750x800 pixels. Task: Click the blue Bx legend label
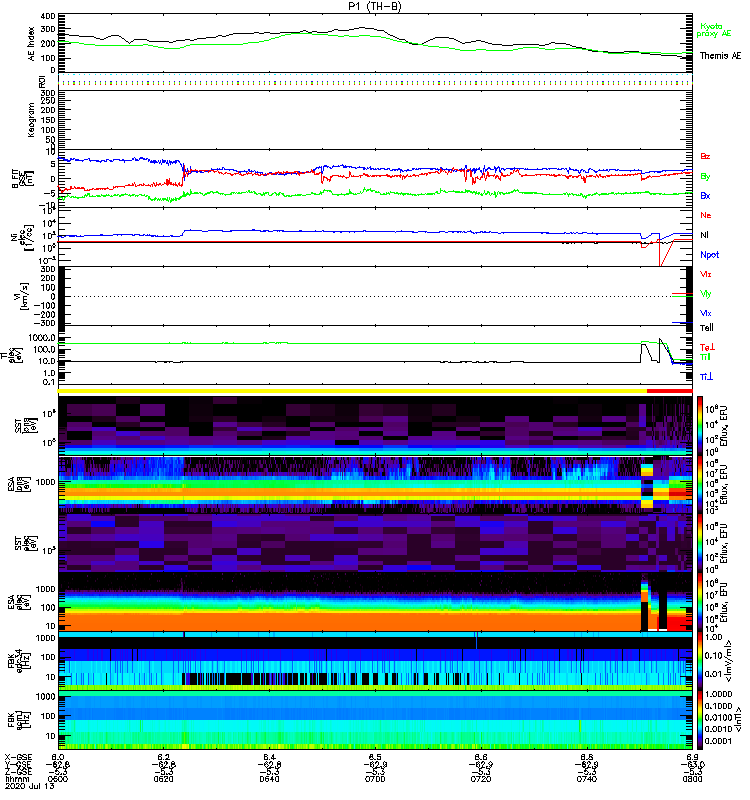pos(705,195)
